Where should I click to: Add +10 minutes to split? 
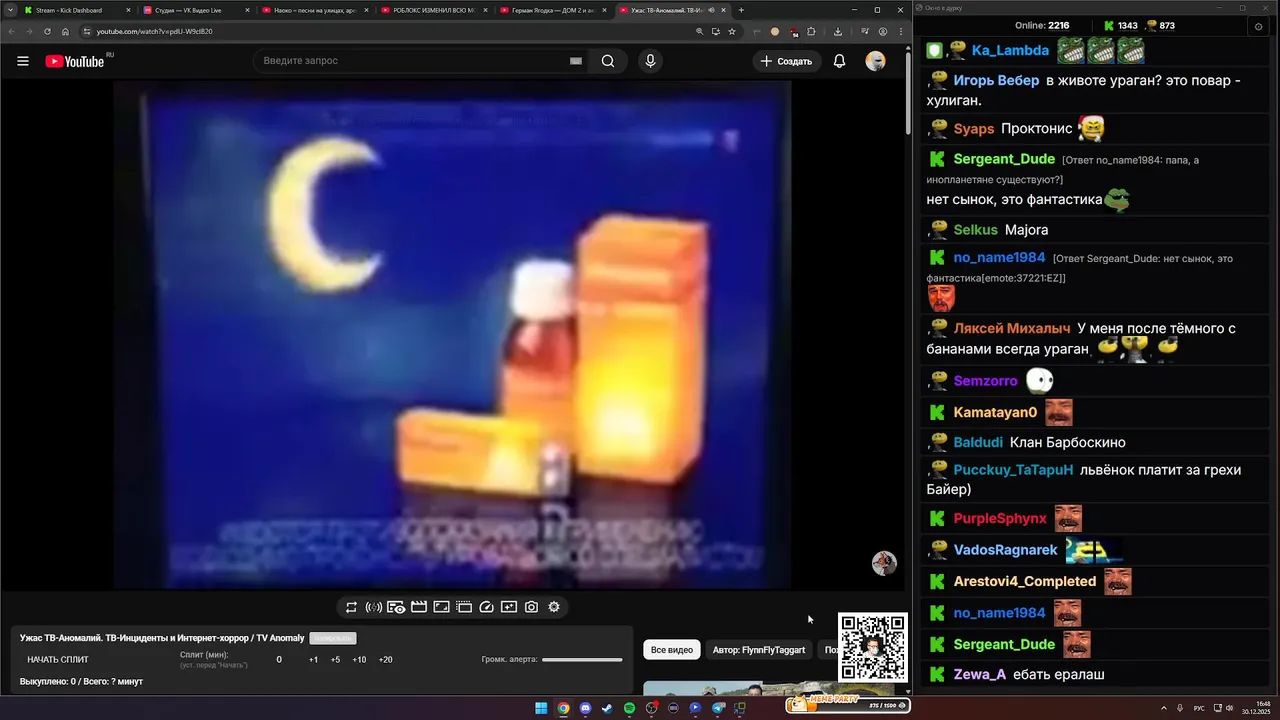coord(359,660)
